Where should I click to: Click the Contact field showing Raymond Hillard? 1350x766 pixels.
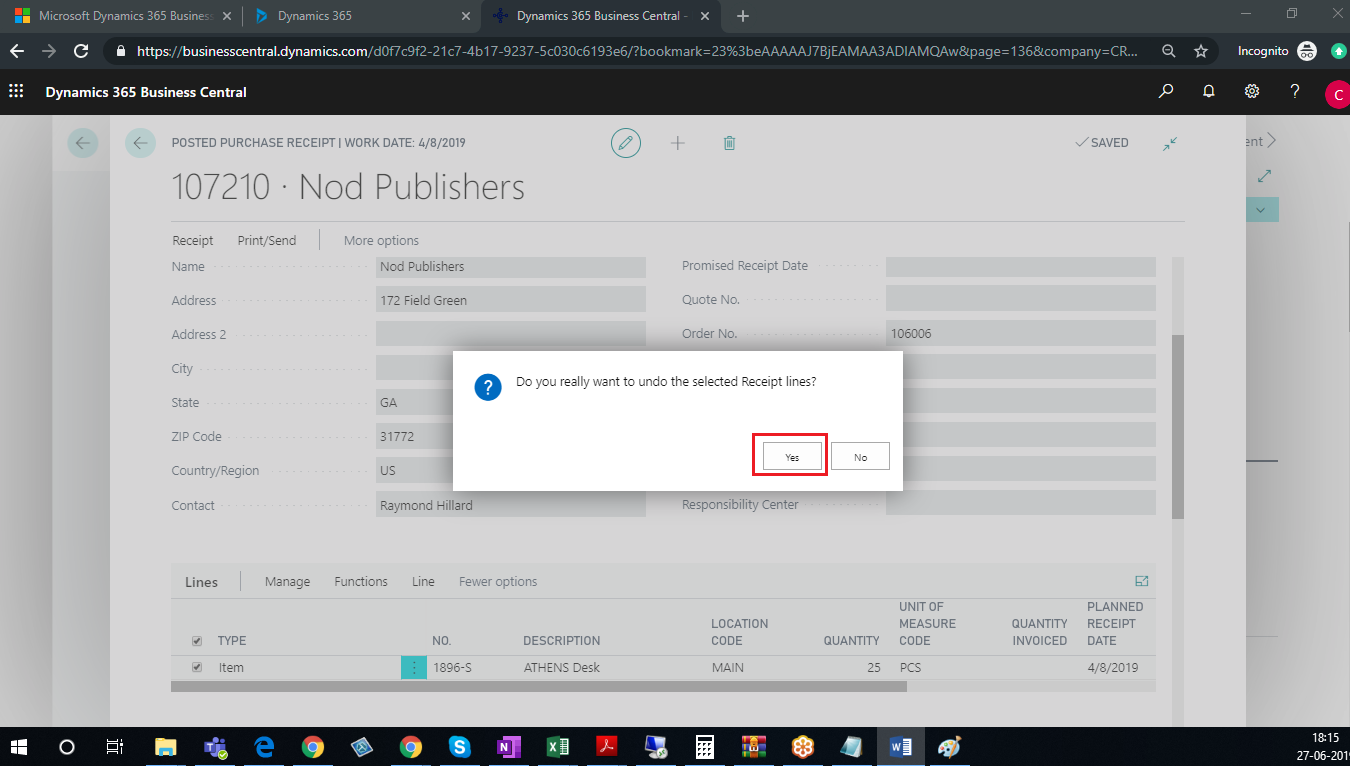(511, 505)
